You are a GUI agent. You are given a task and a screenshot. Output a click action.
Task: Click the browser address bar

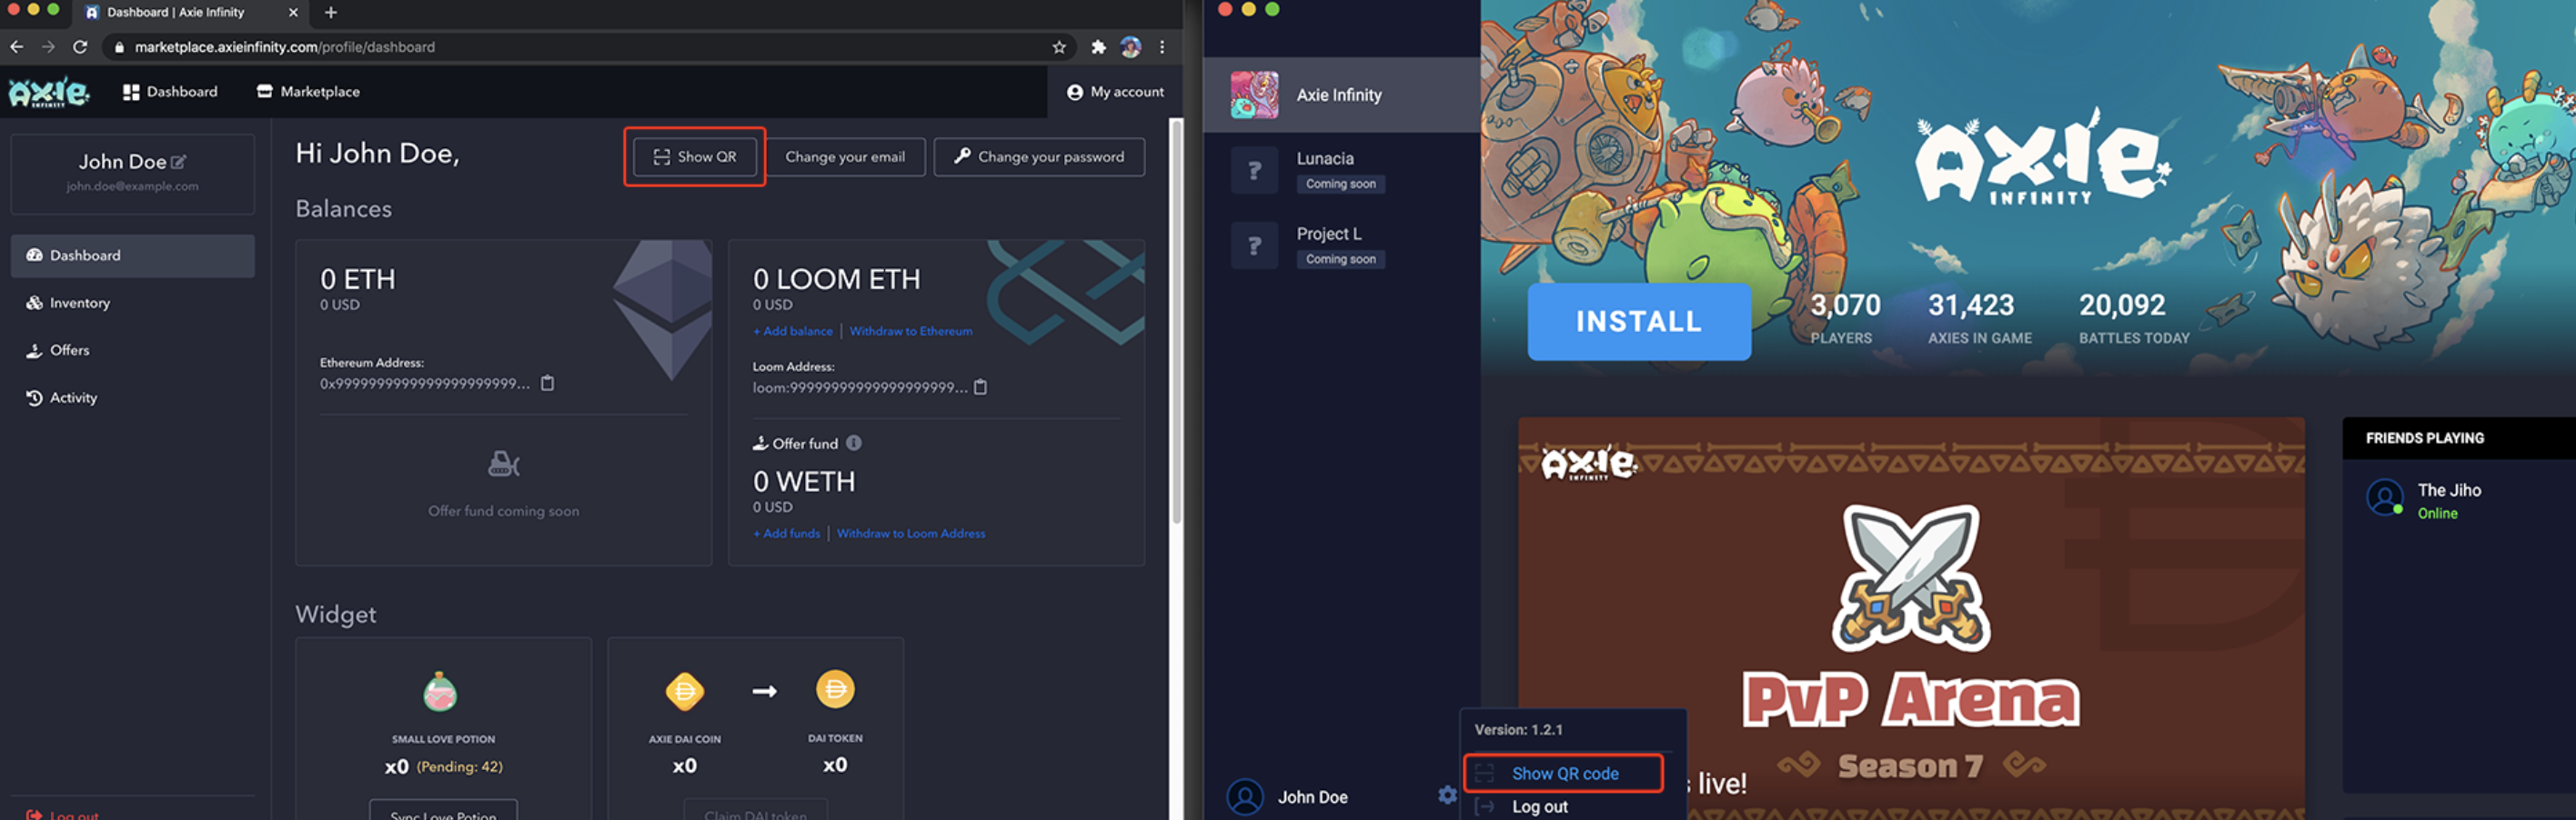tap(590, 47)
